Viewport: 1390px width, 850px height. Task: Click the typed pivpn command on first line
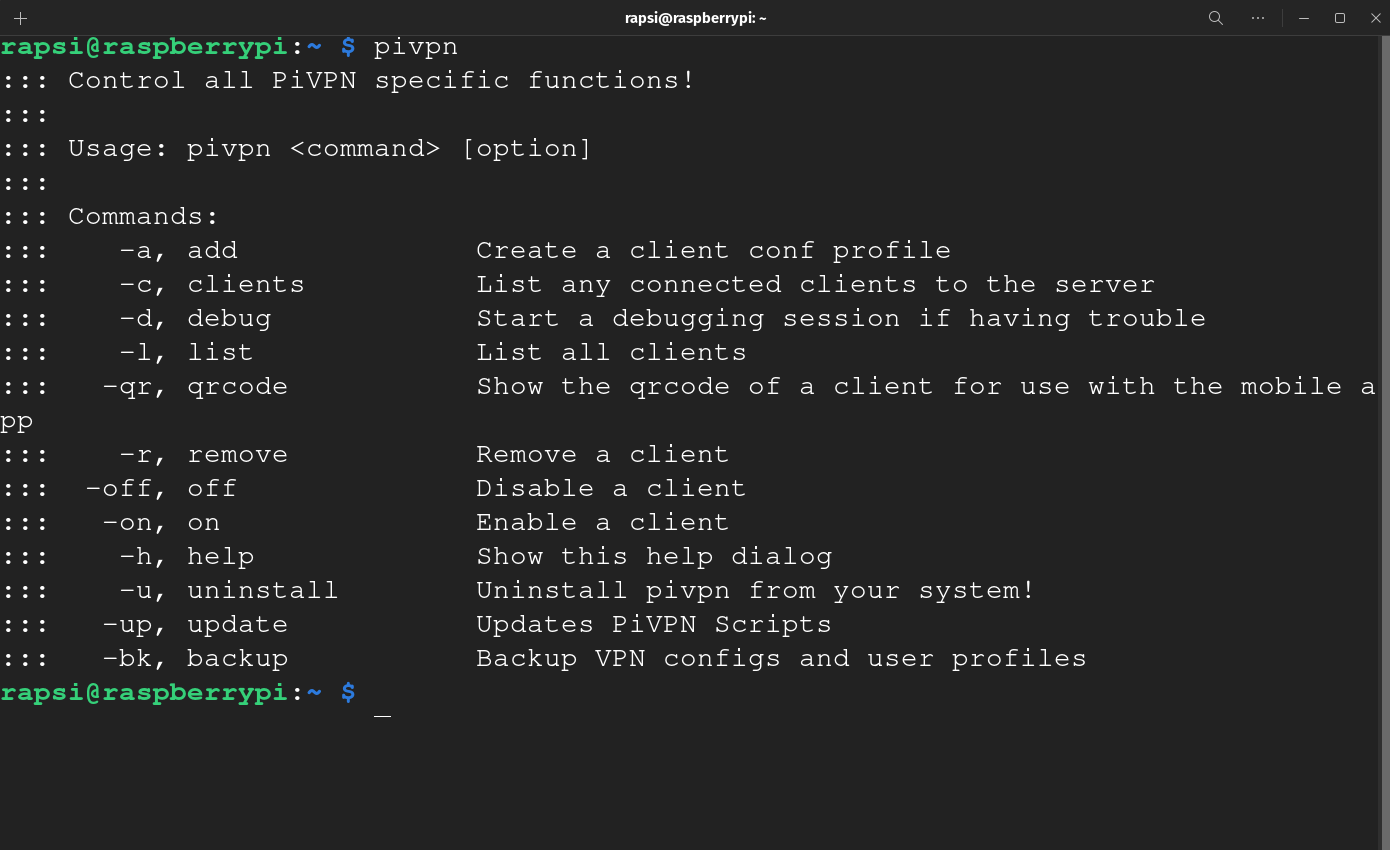[x=416, y=47]
